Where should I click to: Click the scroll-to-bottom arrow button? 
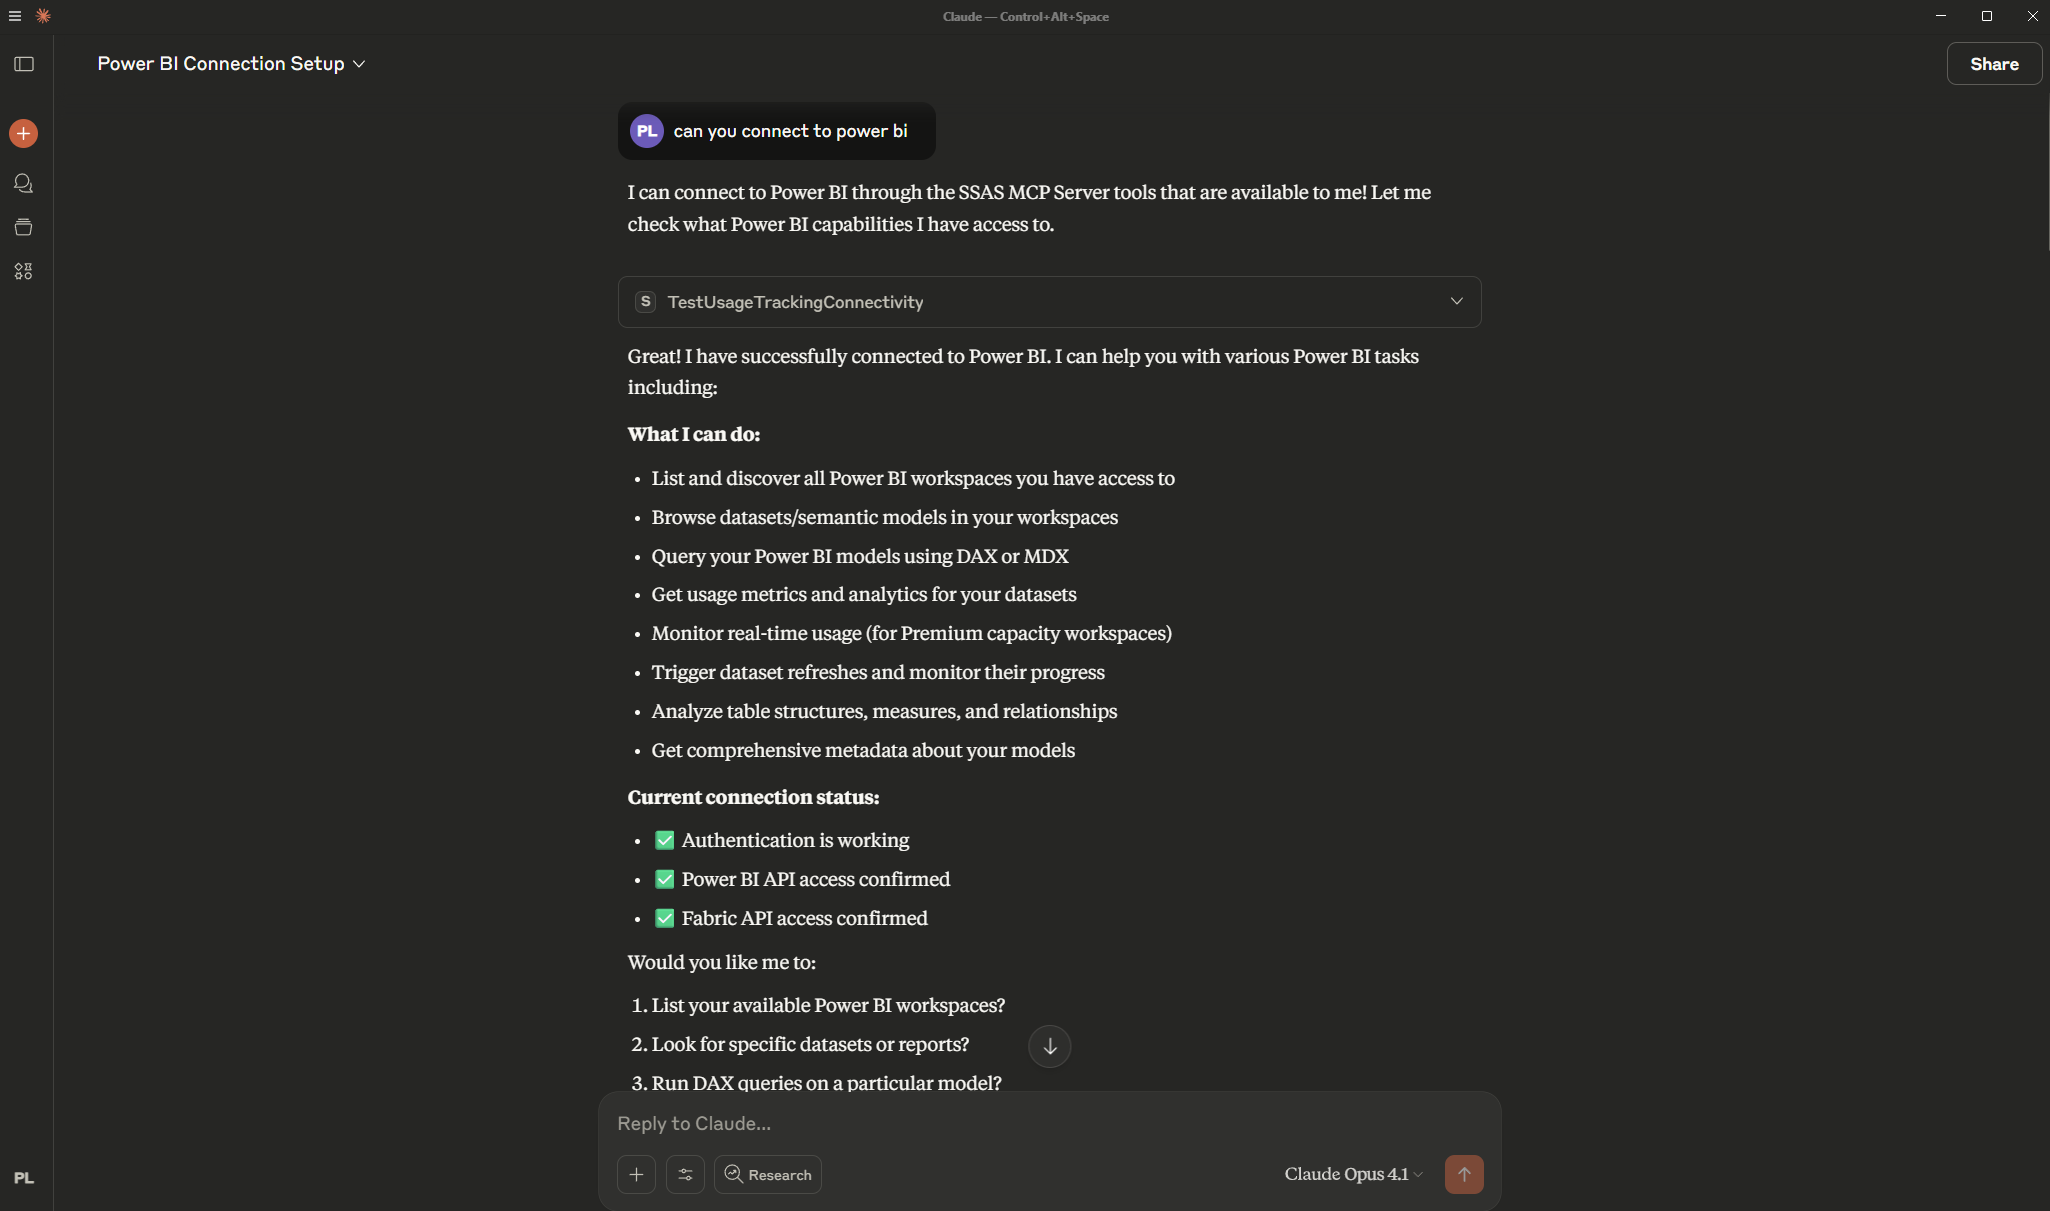pos(1049,1046)
